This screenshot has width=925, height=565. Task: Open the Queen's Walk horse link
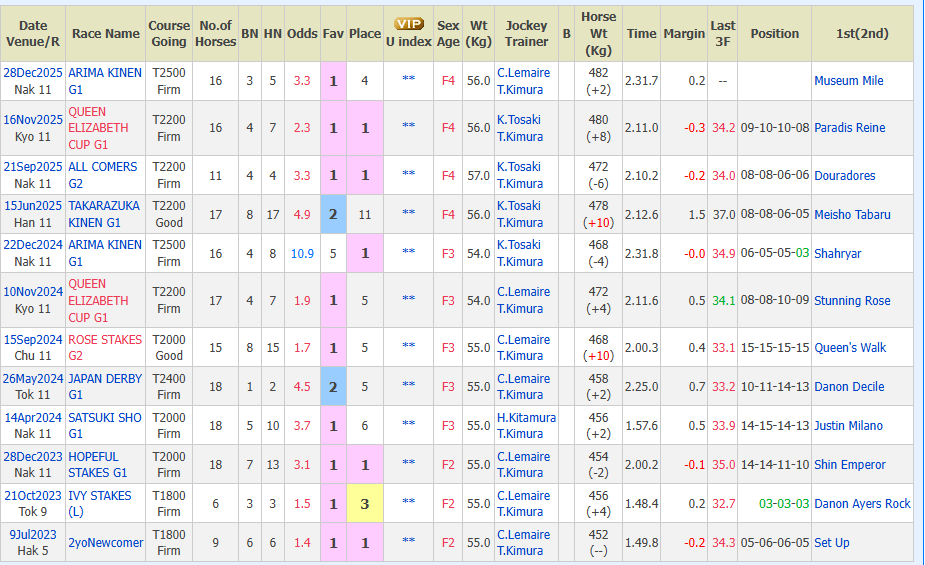tap(850, 348)
